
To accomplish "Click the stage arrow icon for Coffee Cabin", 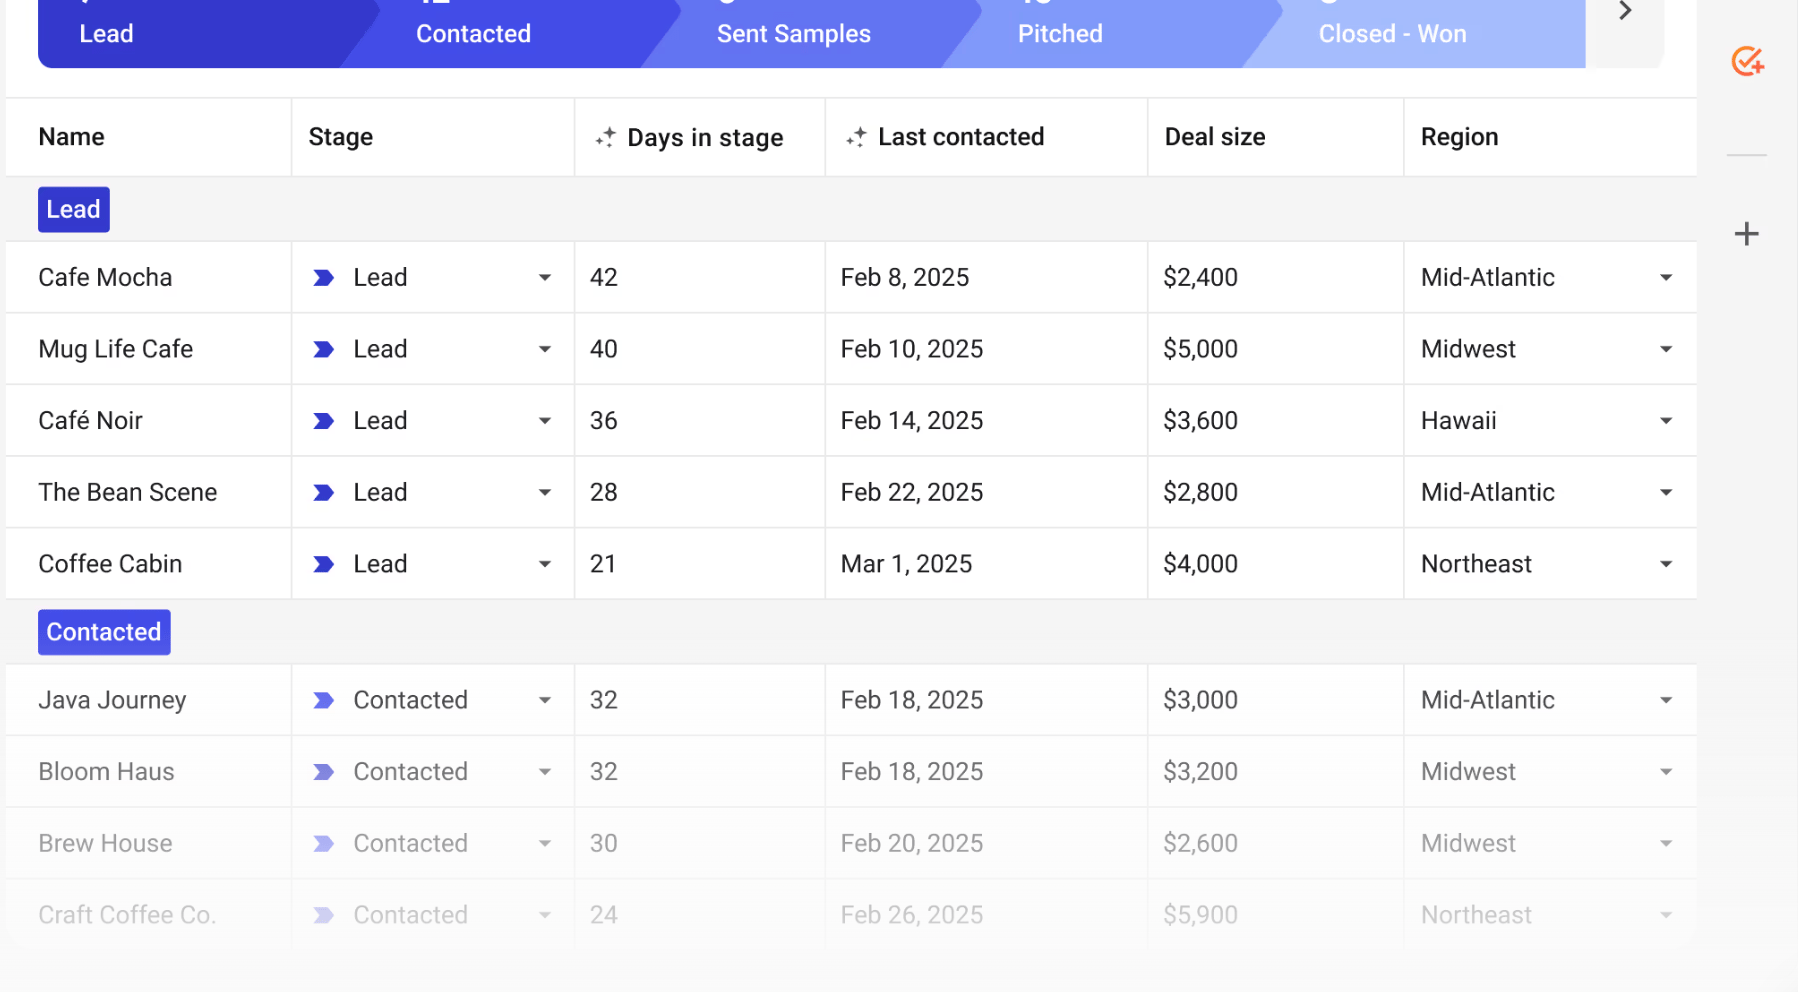I will (323, 565).
